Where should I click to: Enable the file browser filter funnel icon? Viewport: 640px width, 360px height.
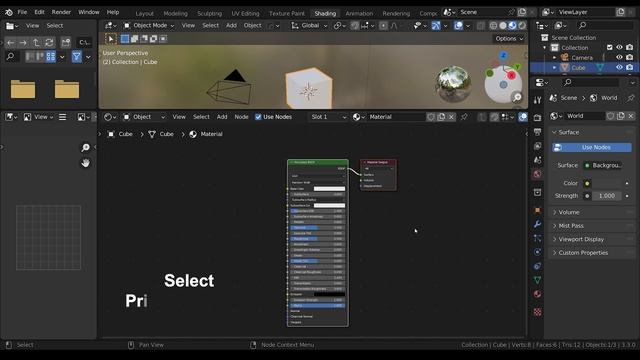pos(76,56)
